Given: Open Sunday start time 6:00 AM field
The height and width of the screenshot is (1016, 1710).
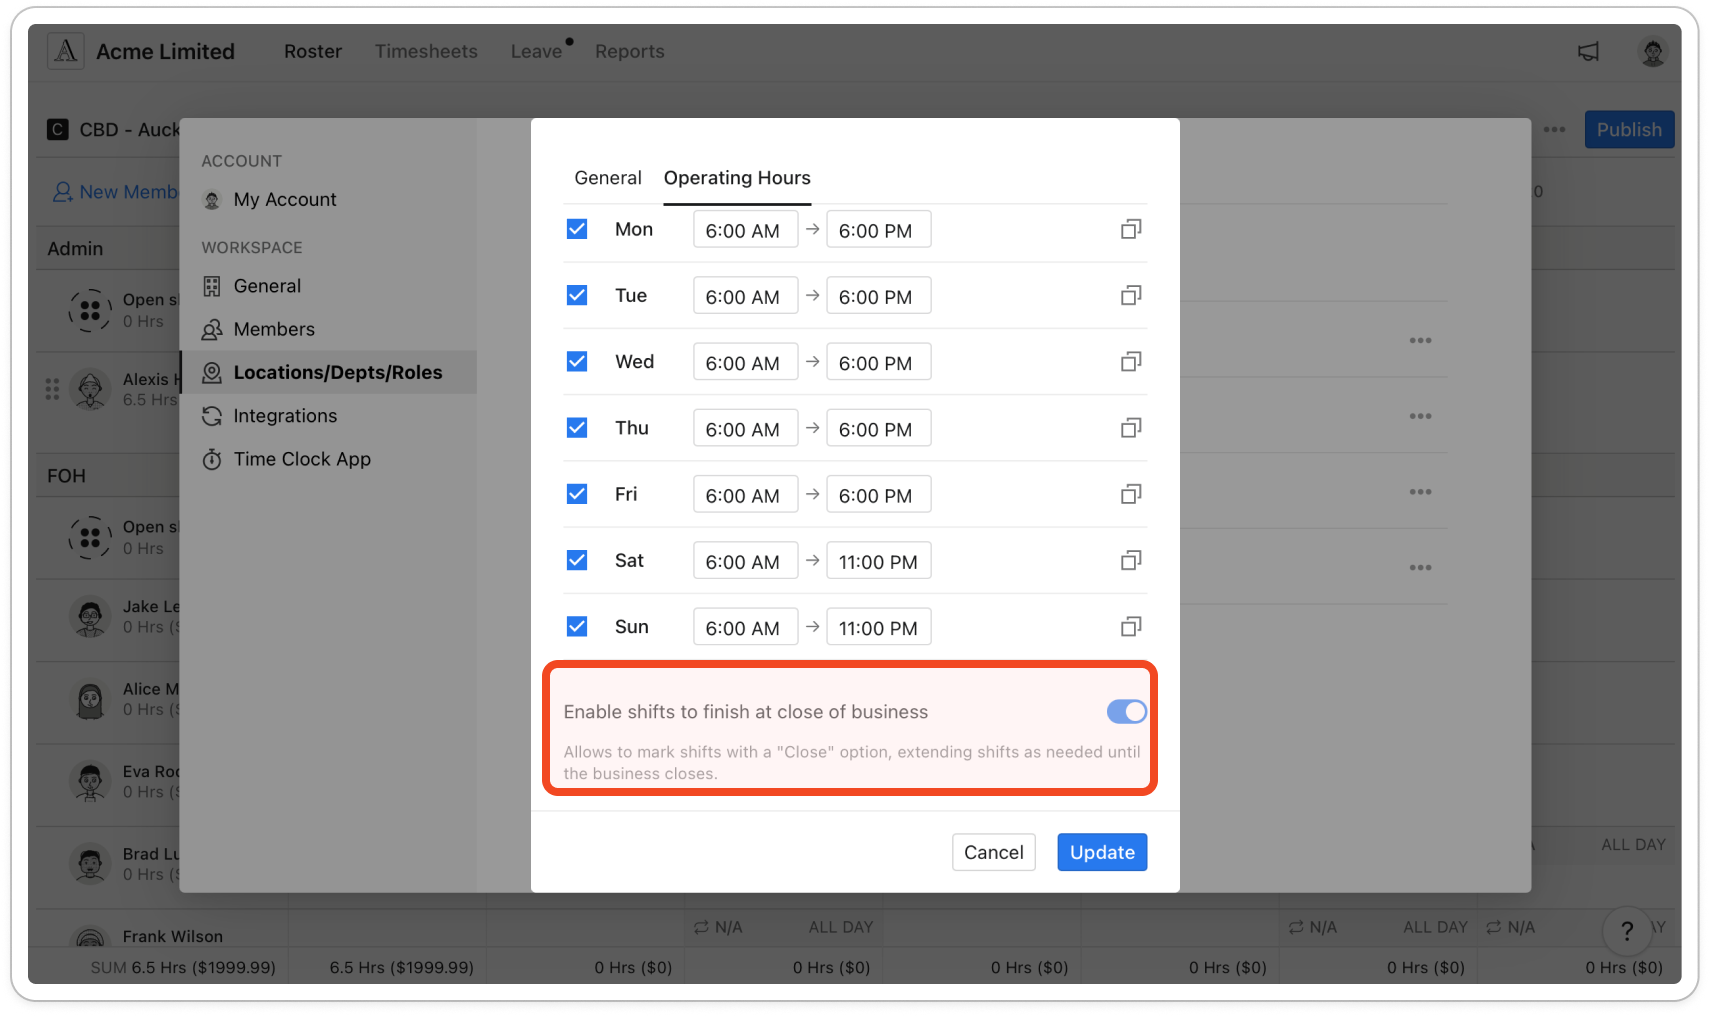Looking at the screenshot, I should point(745,626).
